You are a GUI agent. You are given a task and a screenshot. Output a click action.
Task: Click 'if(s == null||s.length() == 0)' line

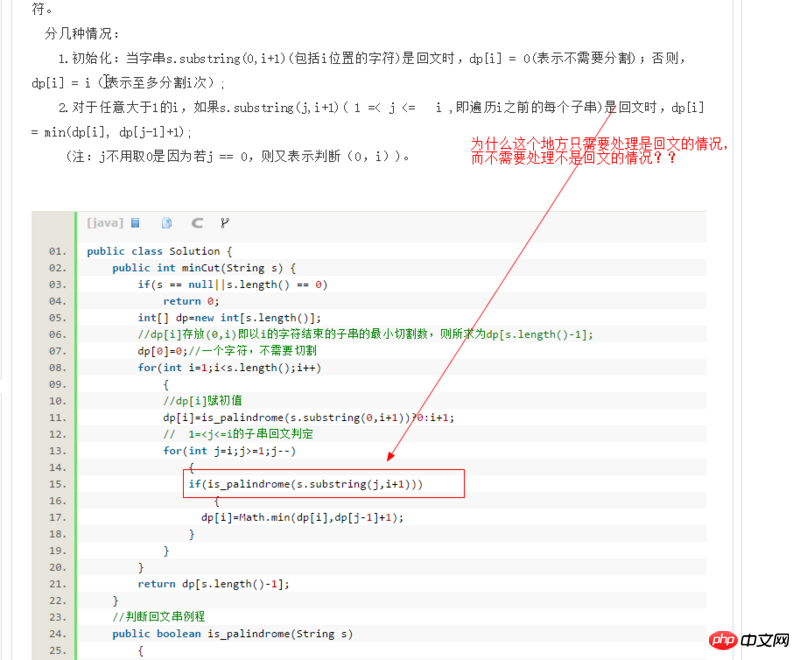[233, 285]
